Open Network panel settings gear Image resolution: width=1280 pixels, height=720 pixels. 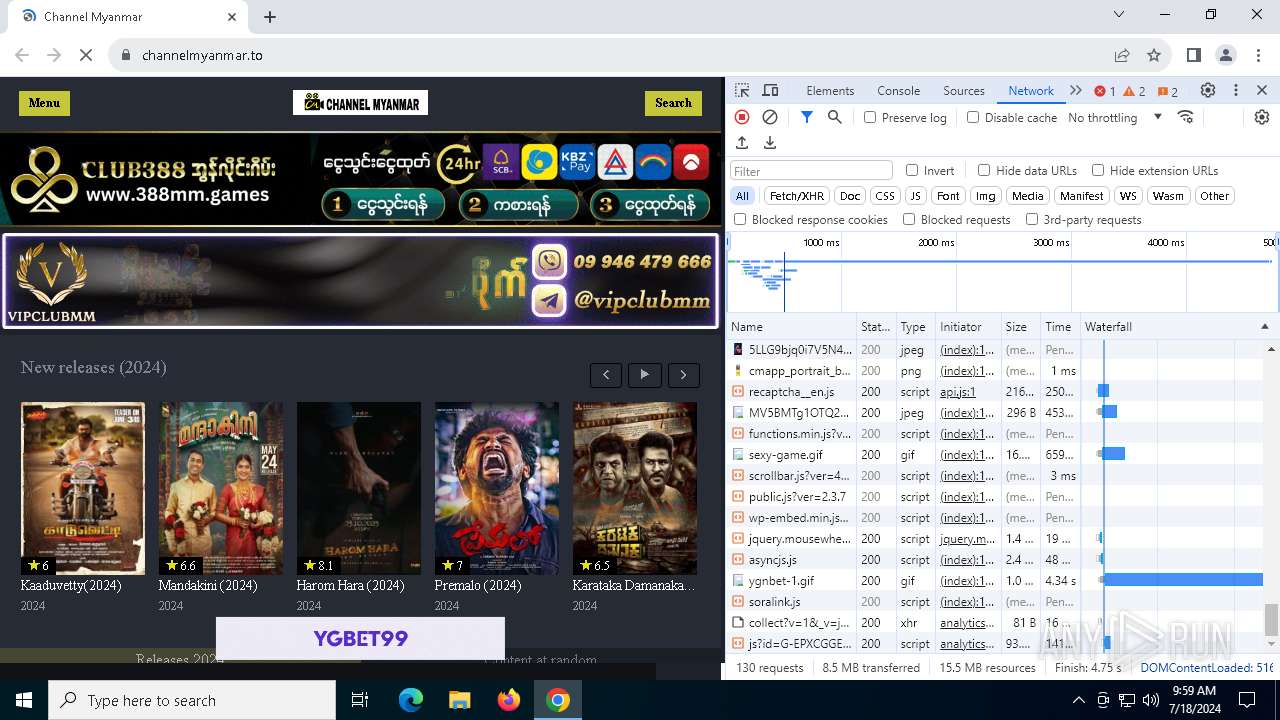click(1262, 117)
